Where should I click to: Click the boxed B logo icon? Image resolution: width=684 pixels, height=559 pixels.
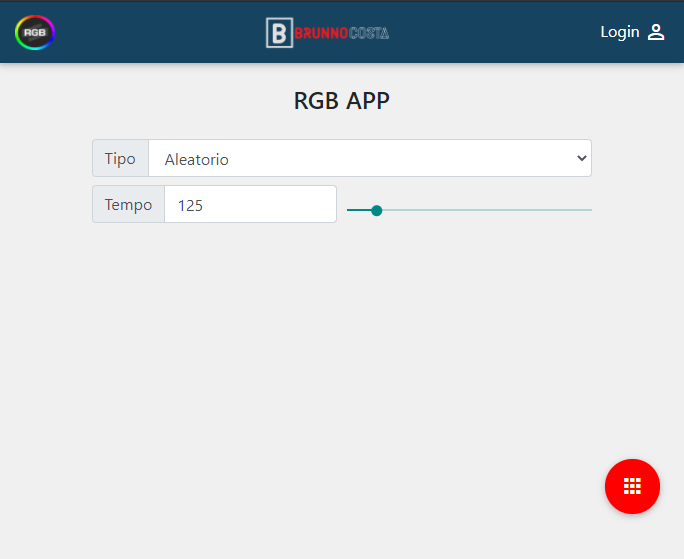point(279,33)
